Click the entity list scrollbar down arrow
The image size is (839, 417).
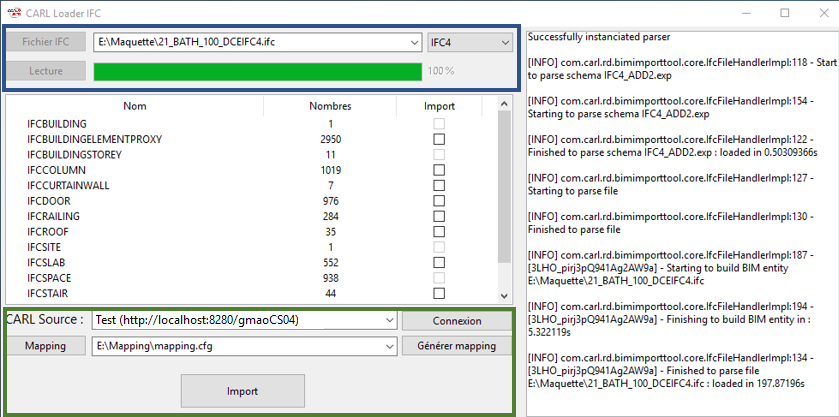point(504,295)
